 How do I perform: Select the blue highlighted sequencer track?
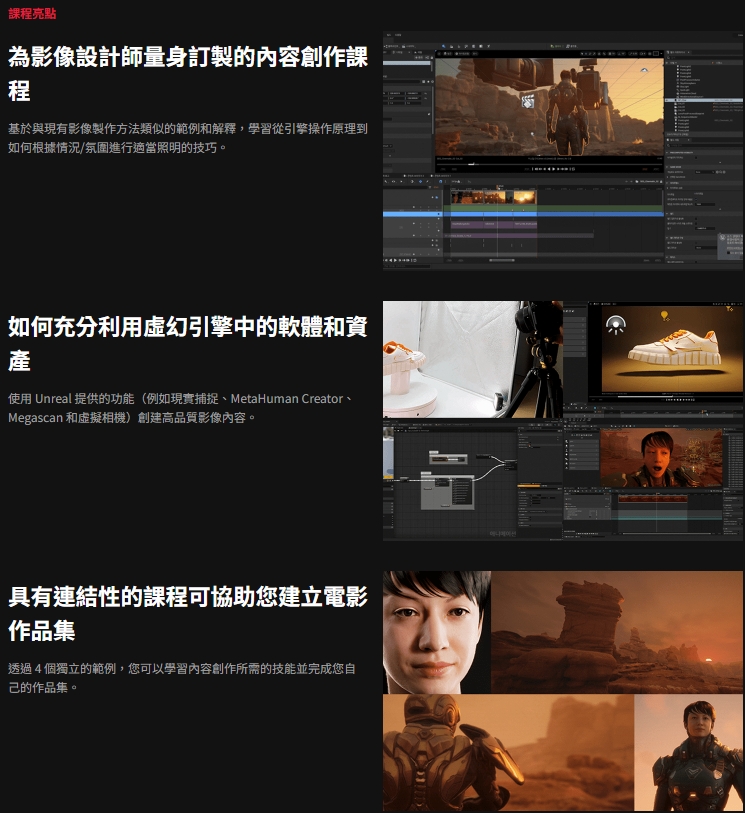tap(523, 214)
